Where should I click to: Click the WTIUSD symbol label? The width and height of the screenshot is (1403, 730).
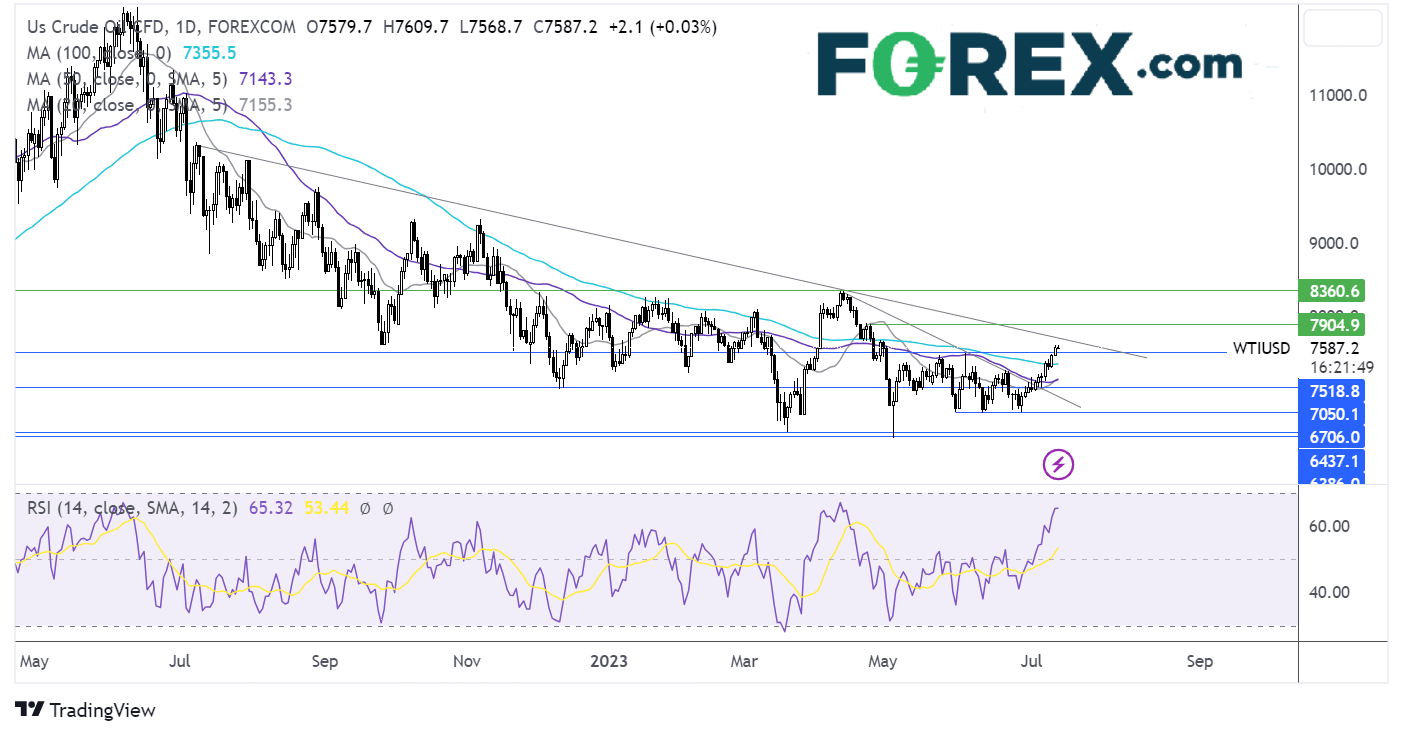(1261, 348)
